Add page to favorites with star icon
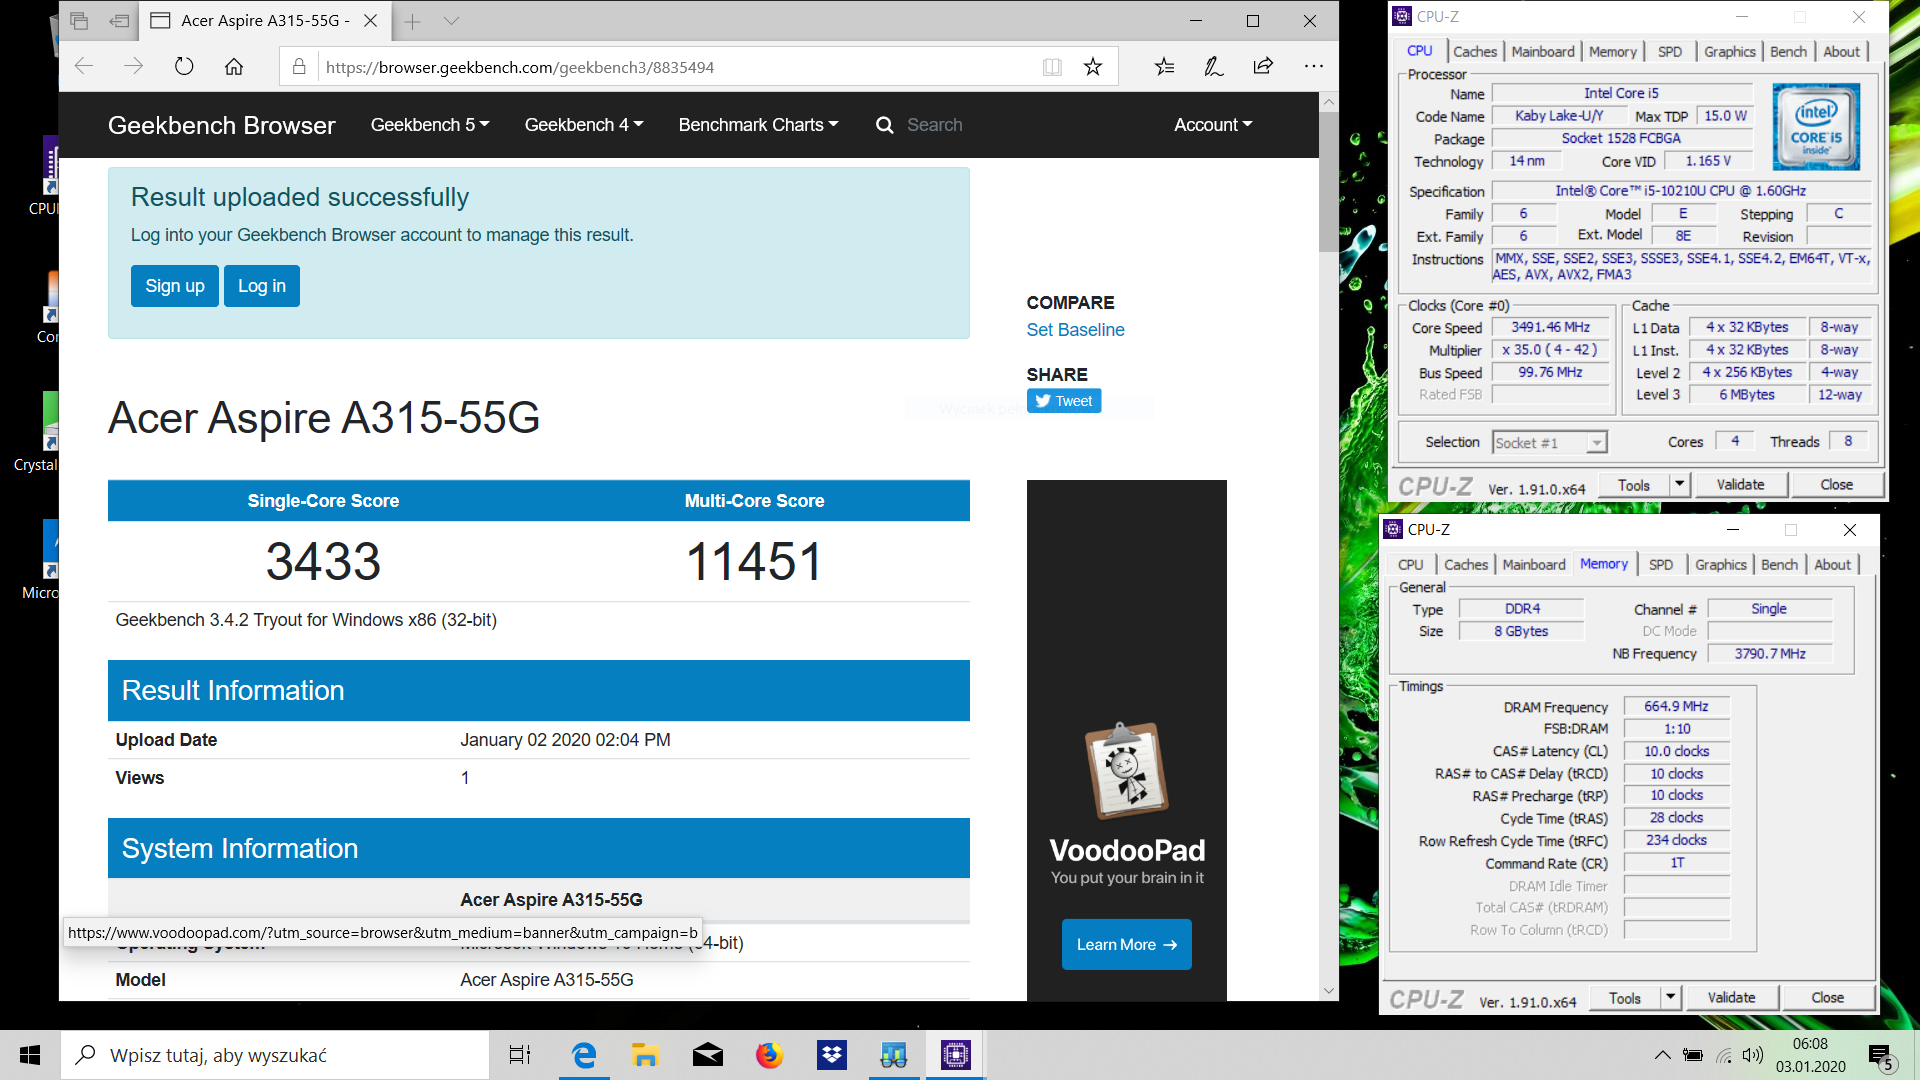This screenshot has width=1920, height=1080. click(x=1092, y=67)
